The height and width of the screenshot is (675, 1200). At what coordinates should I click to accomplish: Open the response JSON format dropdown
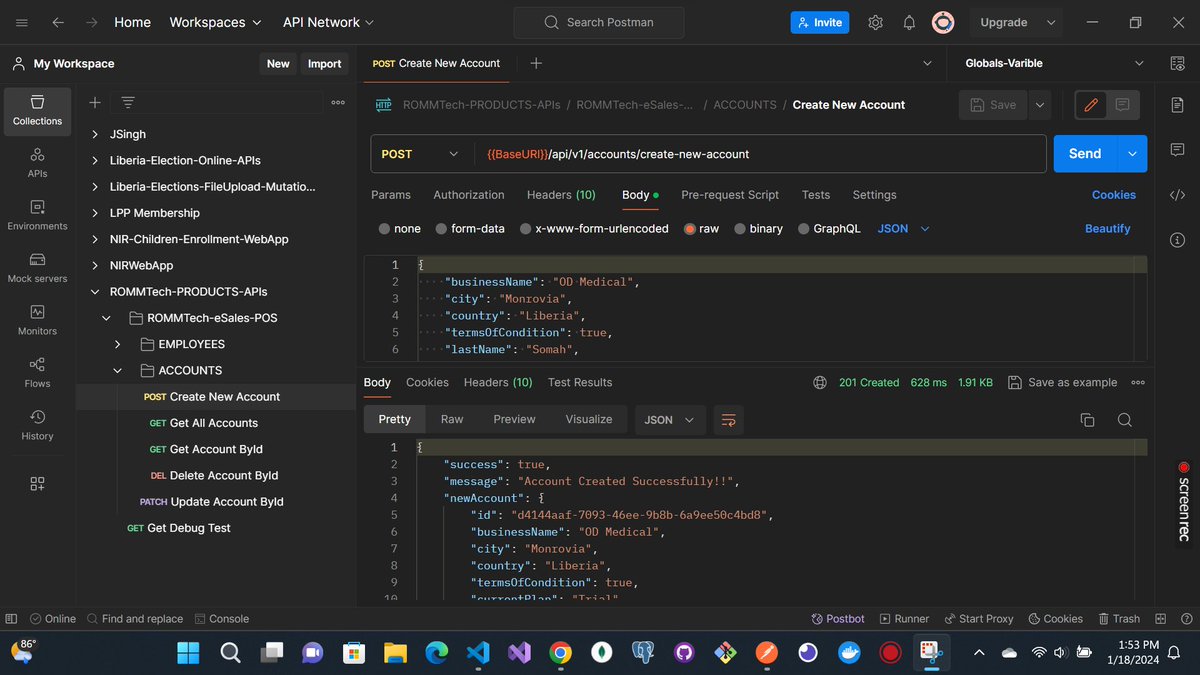coord(670,420)
